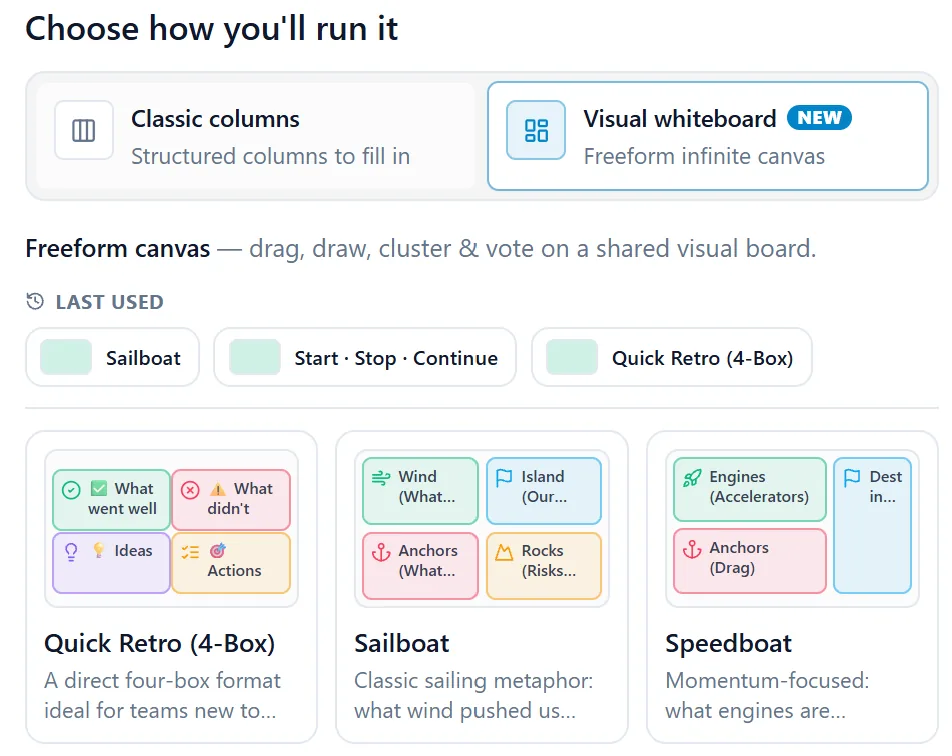Select the Quick Retro (4-Box) template title
The width and height of the screenshot is (952, 756).
tap(160, 643)
